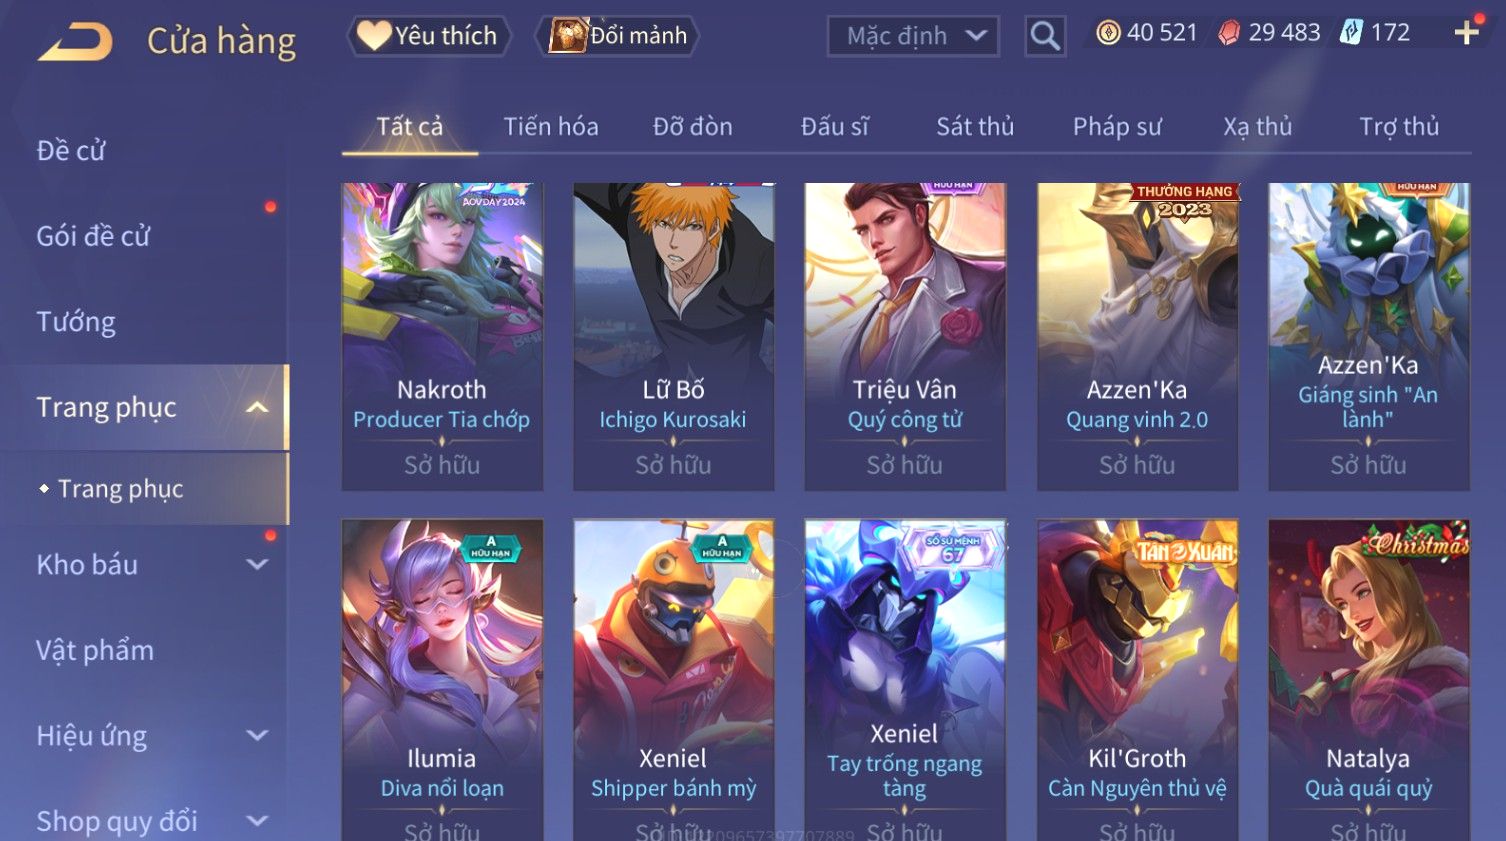This screenshot has width=1506, height=841.
Task: Click the heart icon in Yêu thích
Action: point(374,35)
